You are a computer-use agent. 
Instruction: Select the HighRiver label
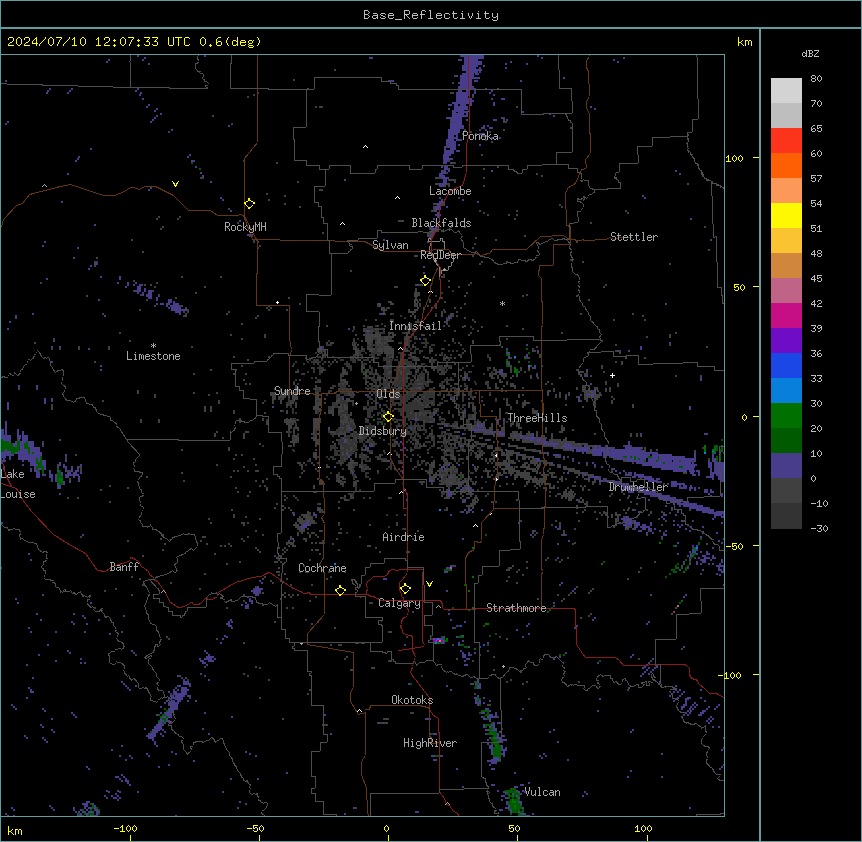tap(430, 743)
